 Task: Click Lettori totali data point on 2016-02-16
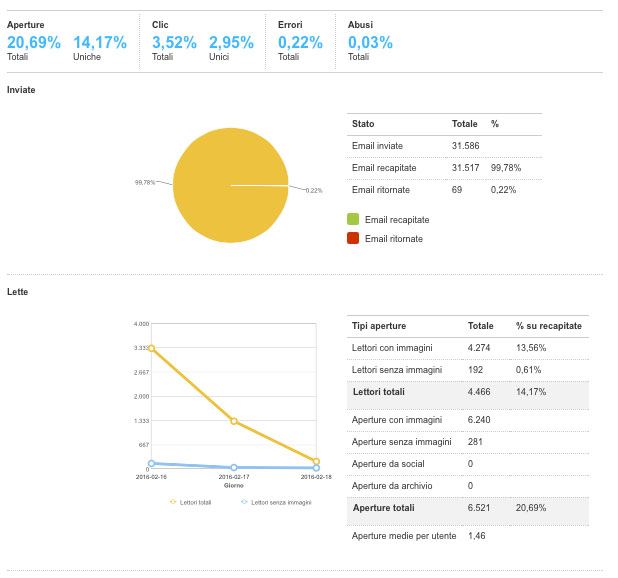151,348
